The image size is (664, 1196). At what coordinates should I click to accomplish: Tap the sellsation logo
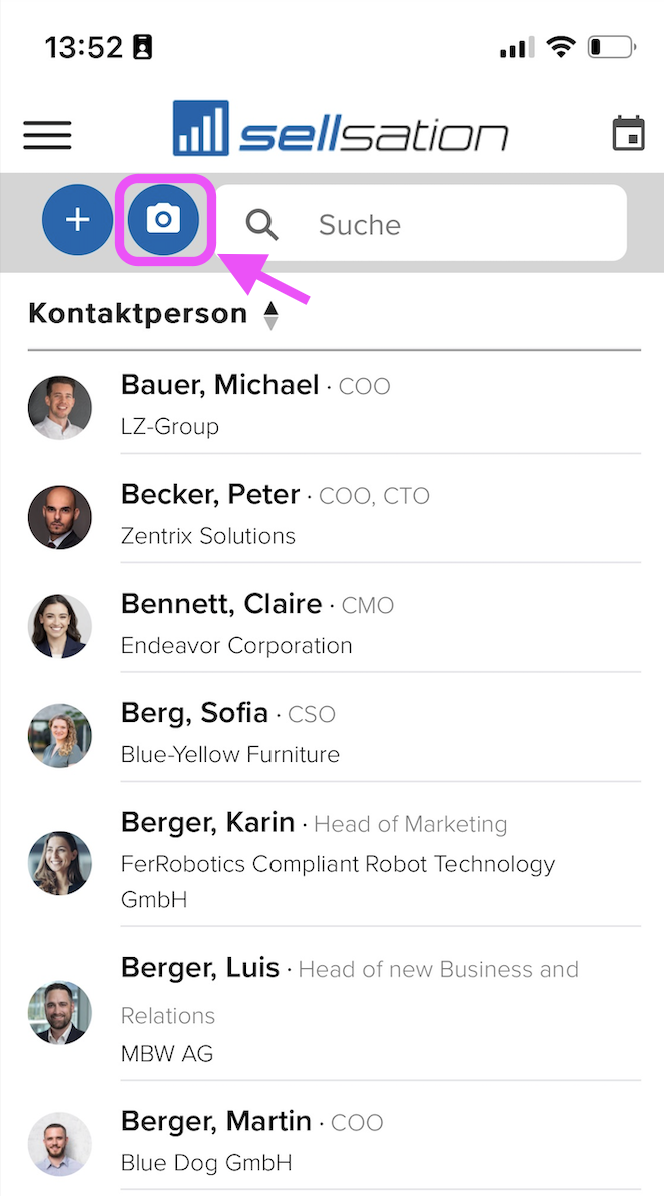coord(341,128)
